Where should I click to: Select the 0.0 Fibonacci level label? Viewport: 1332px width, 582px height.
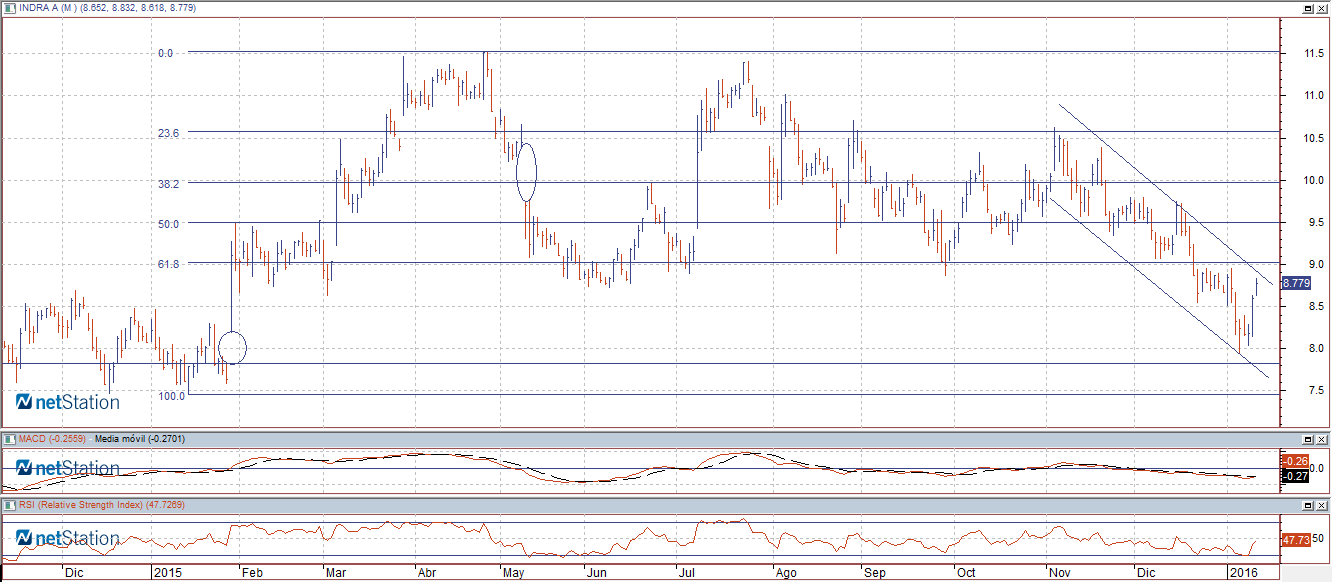(167, 53)
